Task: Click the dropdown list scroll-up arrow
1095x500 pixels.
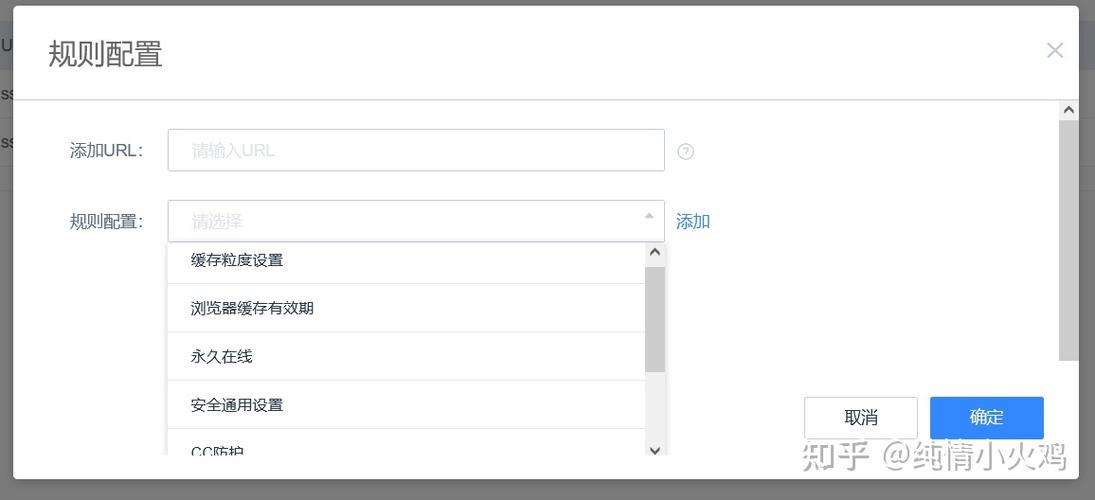Action: coord(655,252)
